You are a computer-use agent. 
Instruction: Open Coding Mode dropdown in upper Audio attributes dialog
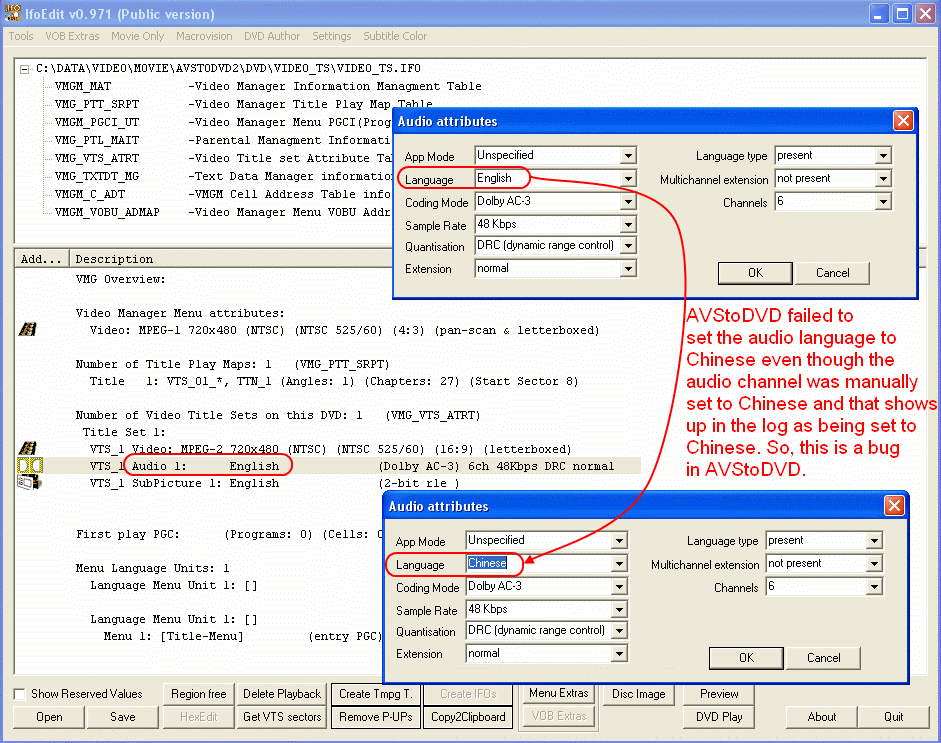click(628, 202)
